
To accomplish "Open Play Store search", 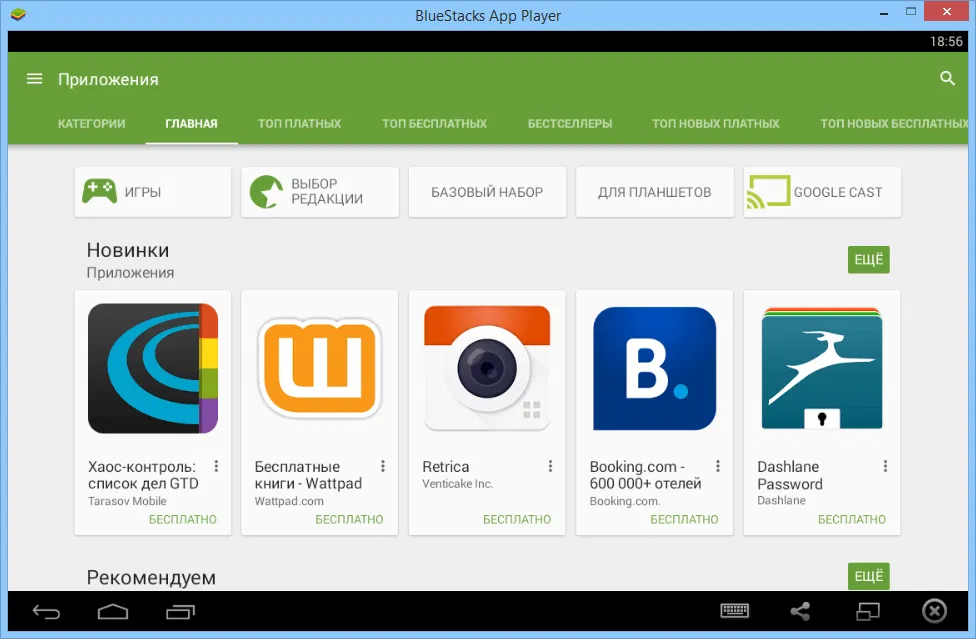I will (x=946, y=77).
